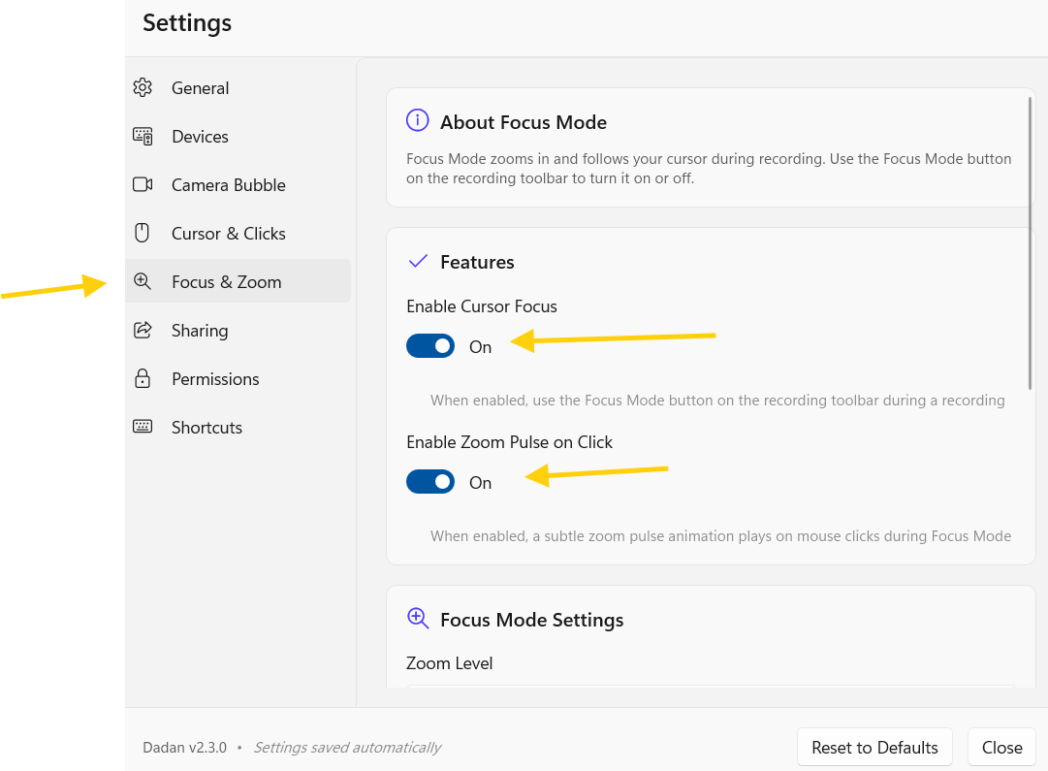Click the 'Focus Mode Settings' heading
Screen dimensions: 1048x771
click(x=531, y=619)
